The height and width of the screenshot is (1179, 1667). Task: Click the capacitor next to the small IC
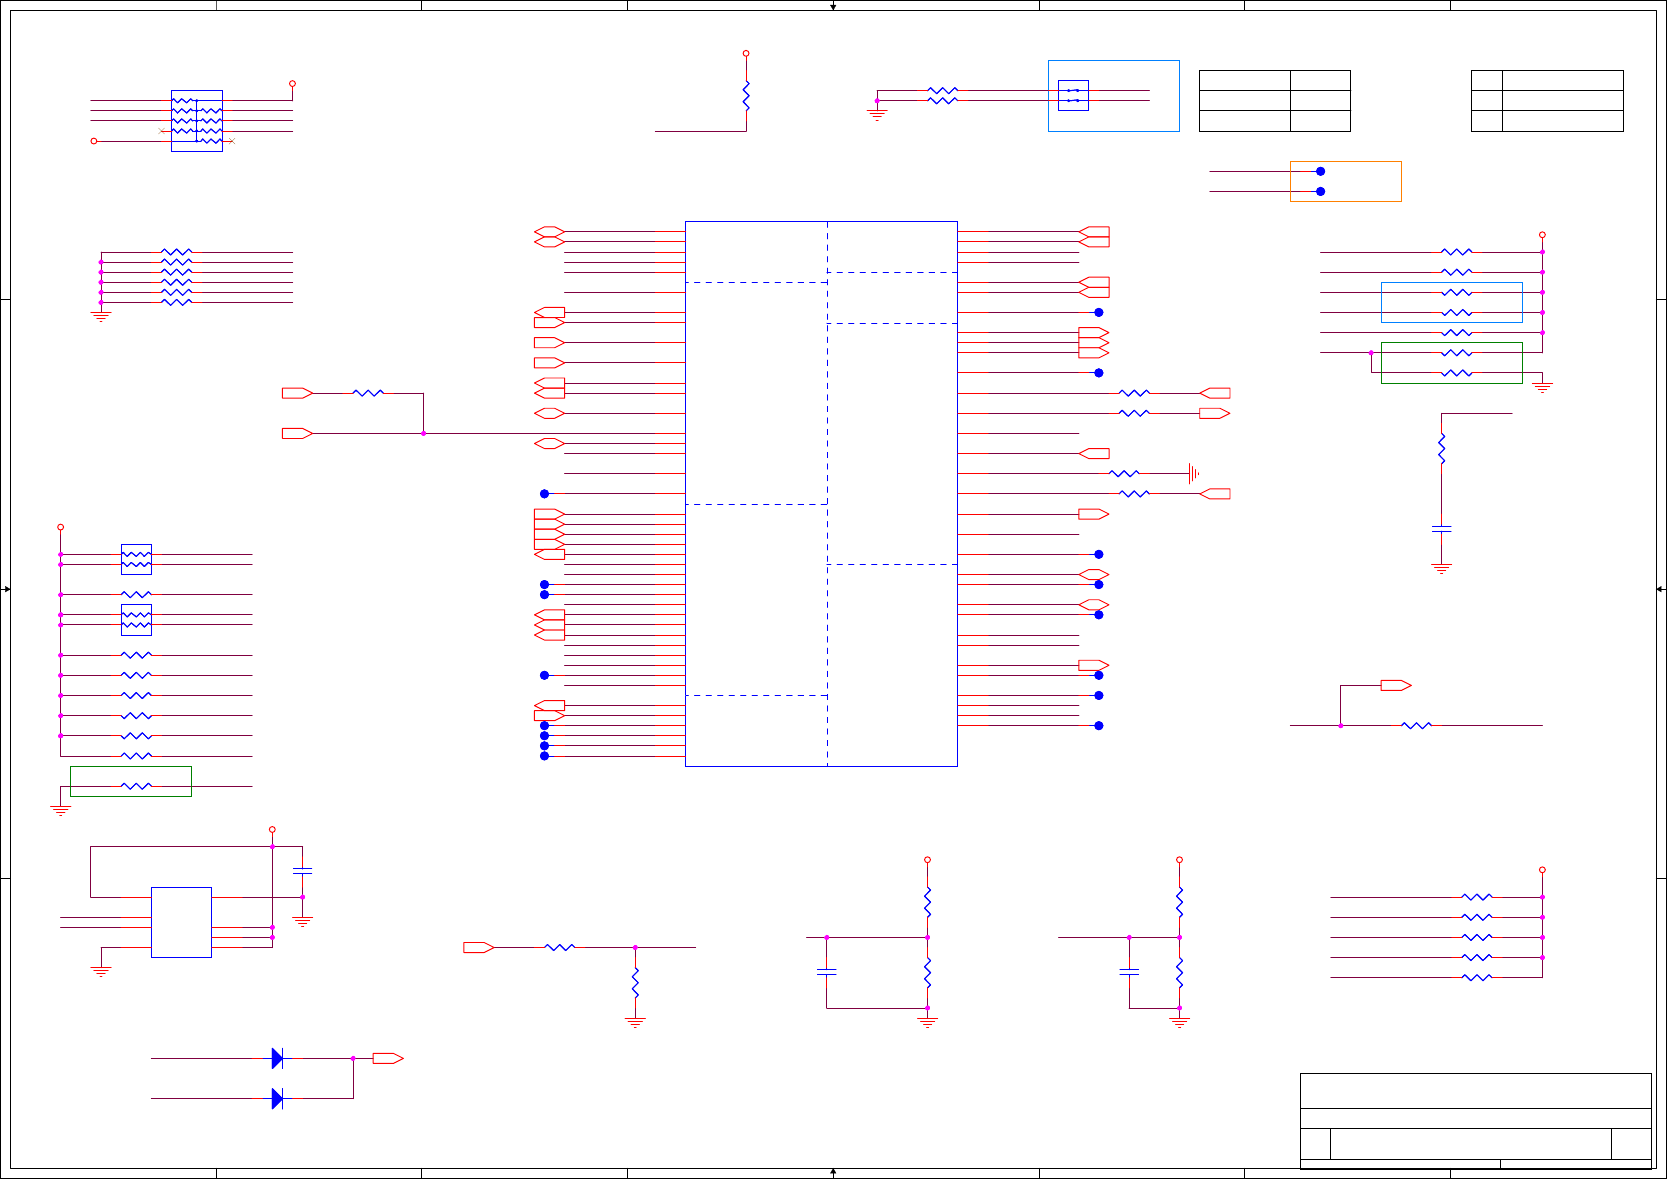302,871
